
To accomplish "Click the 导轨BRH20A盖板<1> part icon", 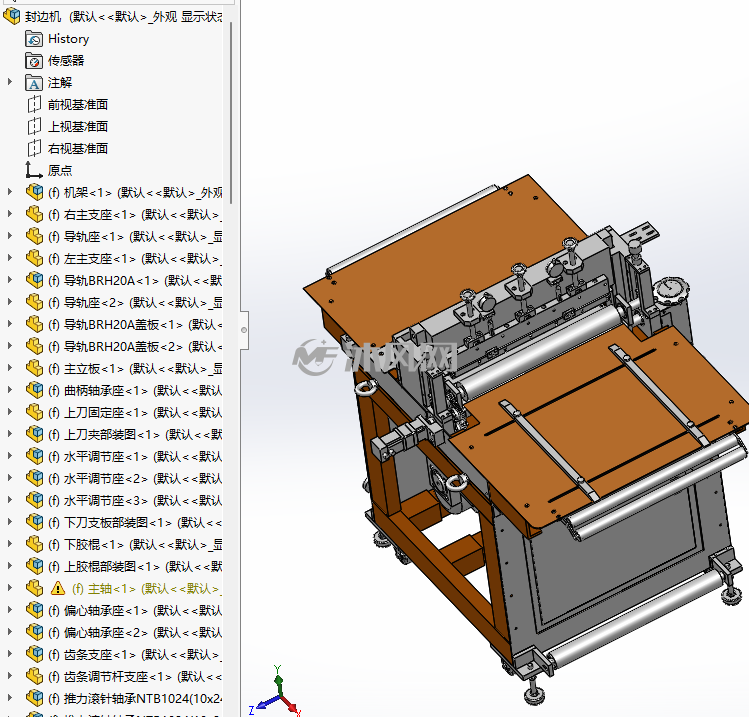I will (34, 324).
